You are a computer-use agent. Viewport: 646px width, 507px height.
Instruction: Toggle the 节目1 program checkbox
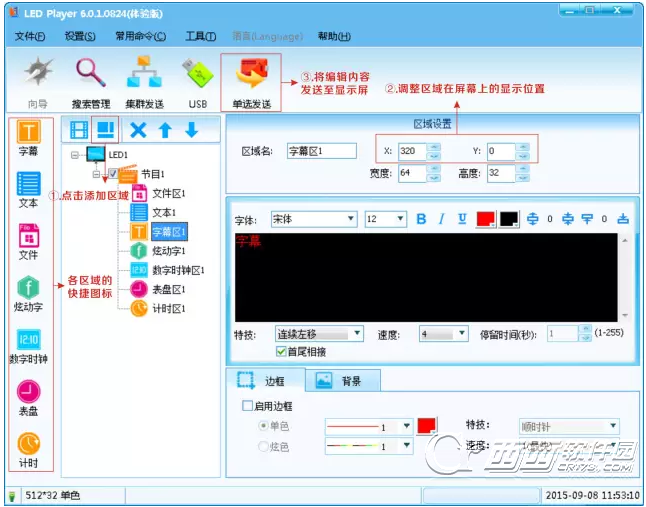(113, 174)
